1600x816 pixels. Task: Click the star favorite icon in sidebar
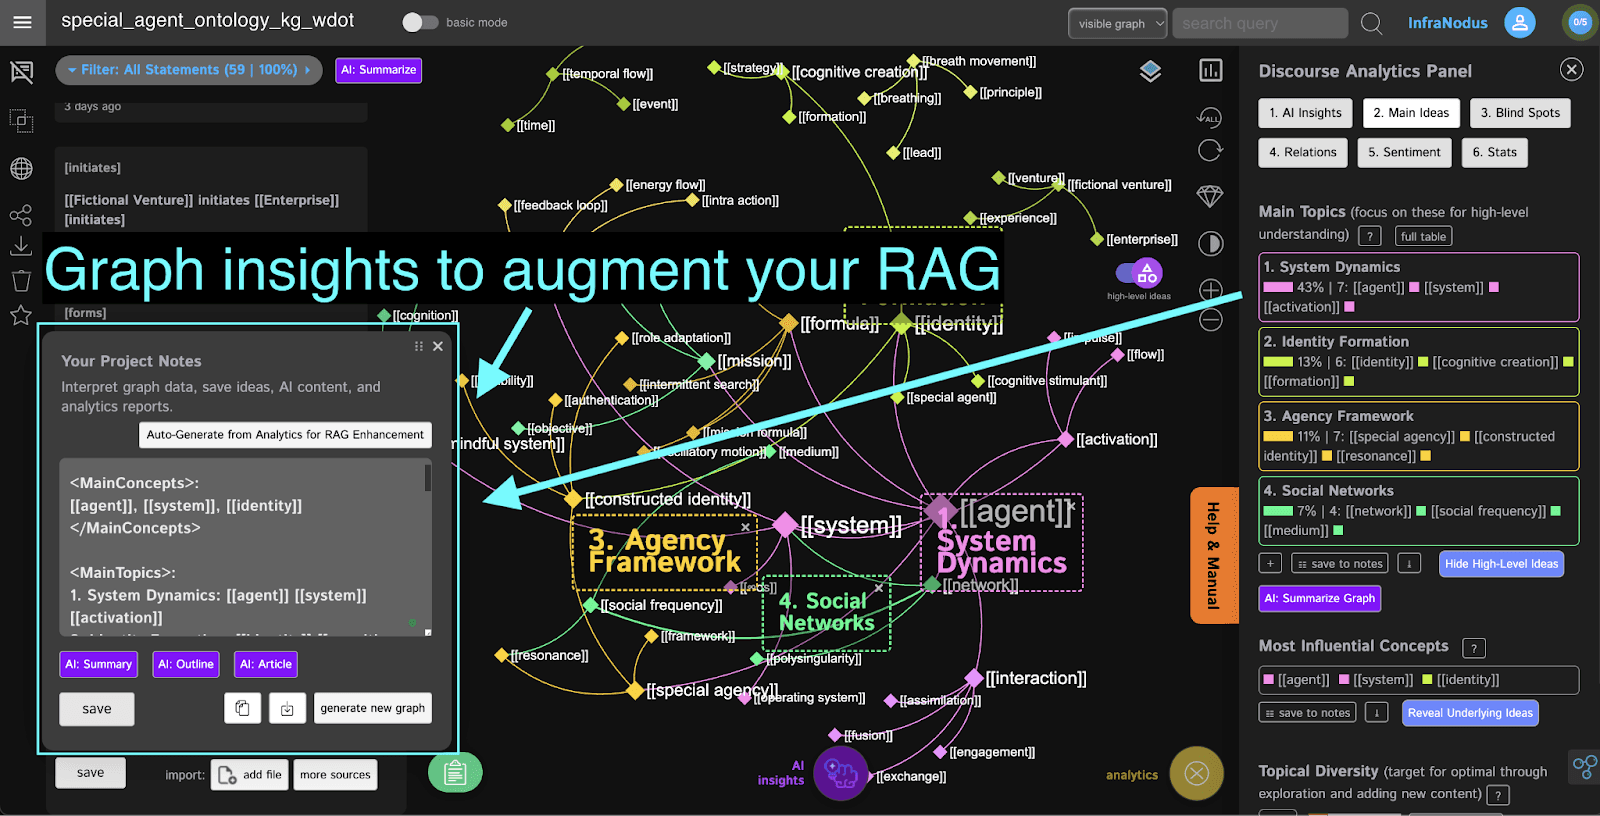coord(21,316)
